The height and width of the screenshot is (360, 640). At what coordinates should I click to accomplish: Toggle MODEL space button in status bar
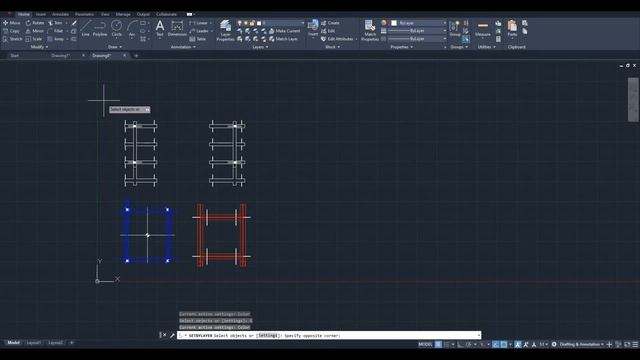point(425,344)
